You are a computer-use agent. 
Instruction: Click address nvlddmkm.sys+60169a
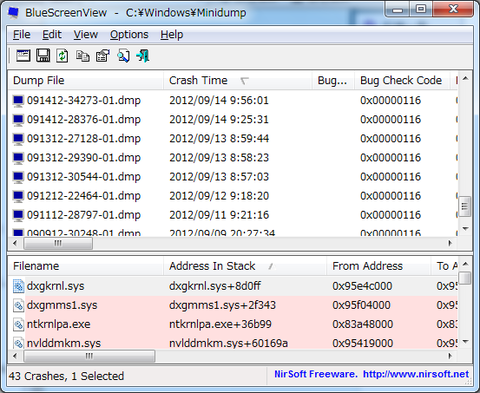click(228, 343)
